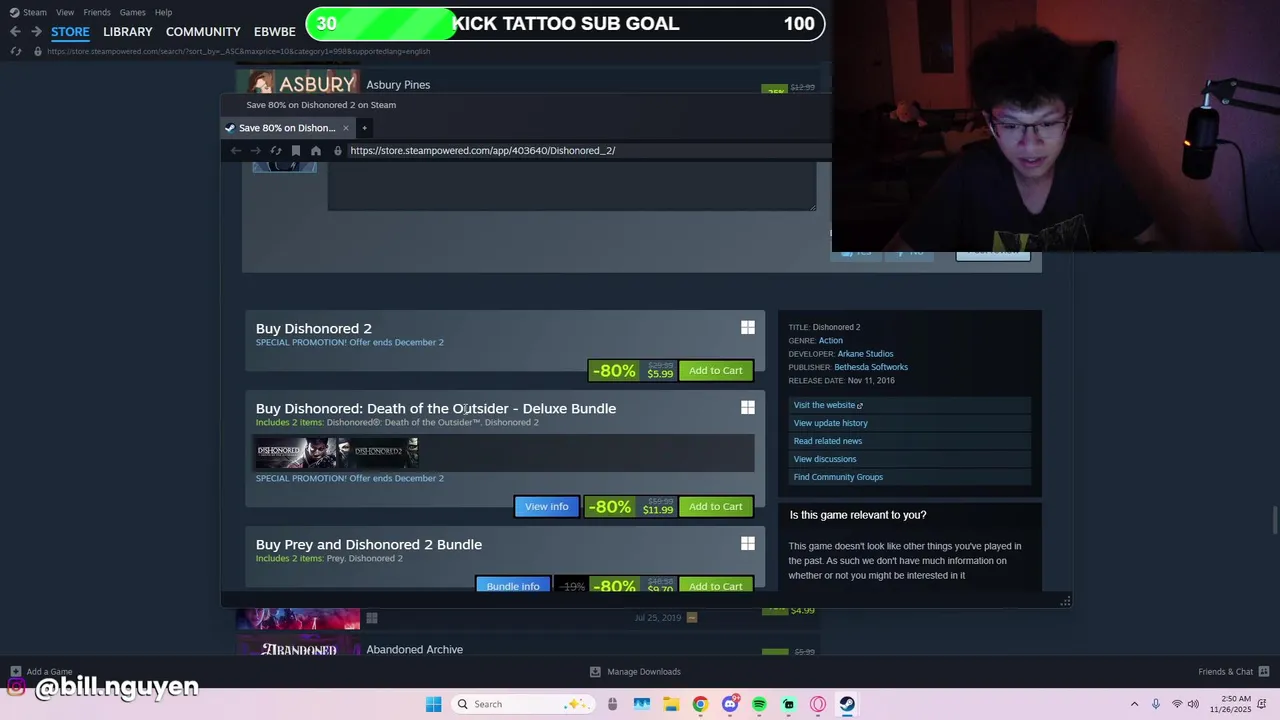Click the volume icon in system tray

point(1193,704)
